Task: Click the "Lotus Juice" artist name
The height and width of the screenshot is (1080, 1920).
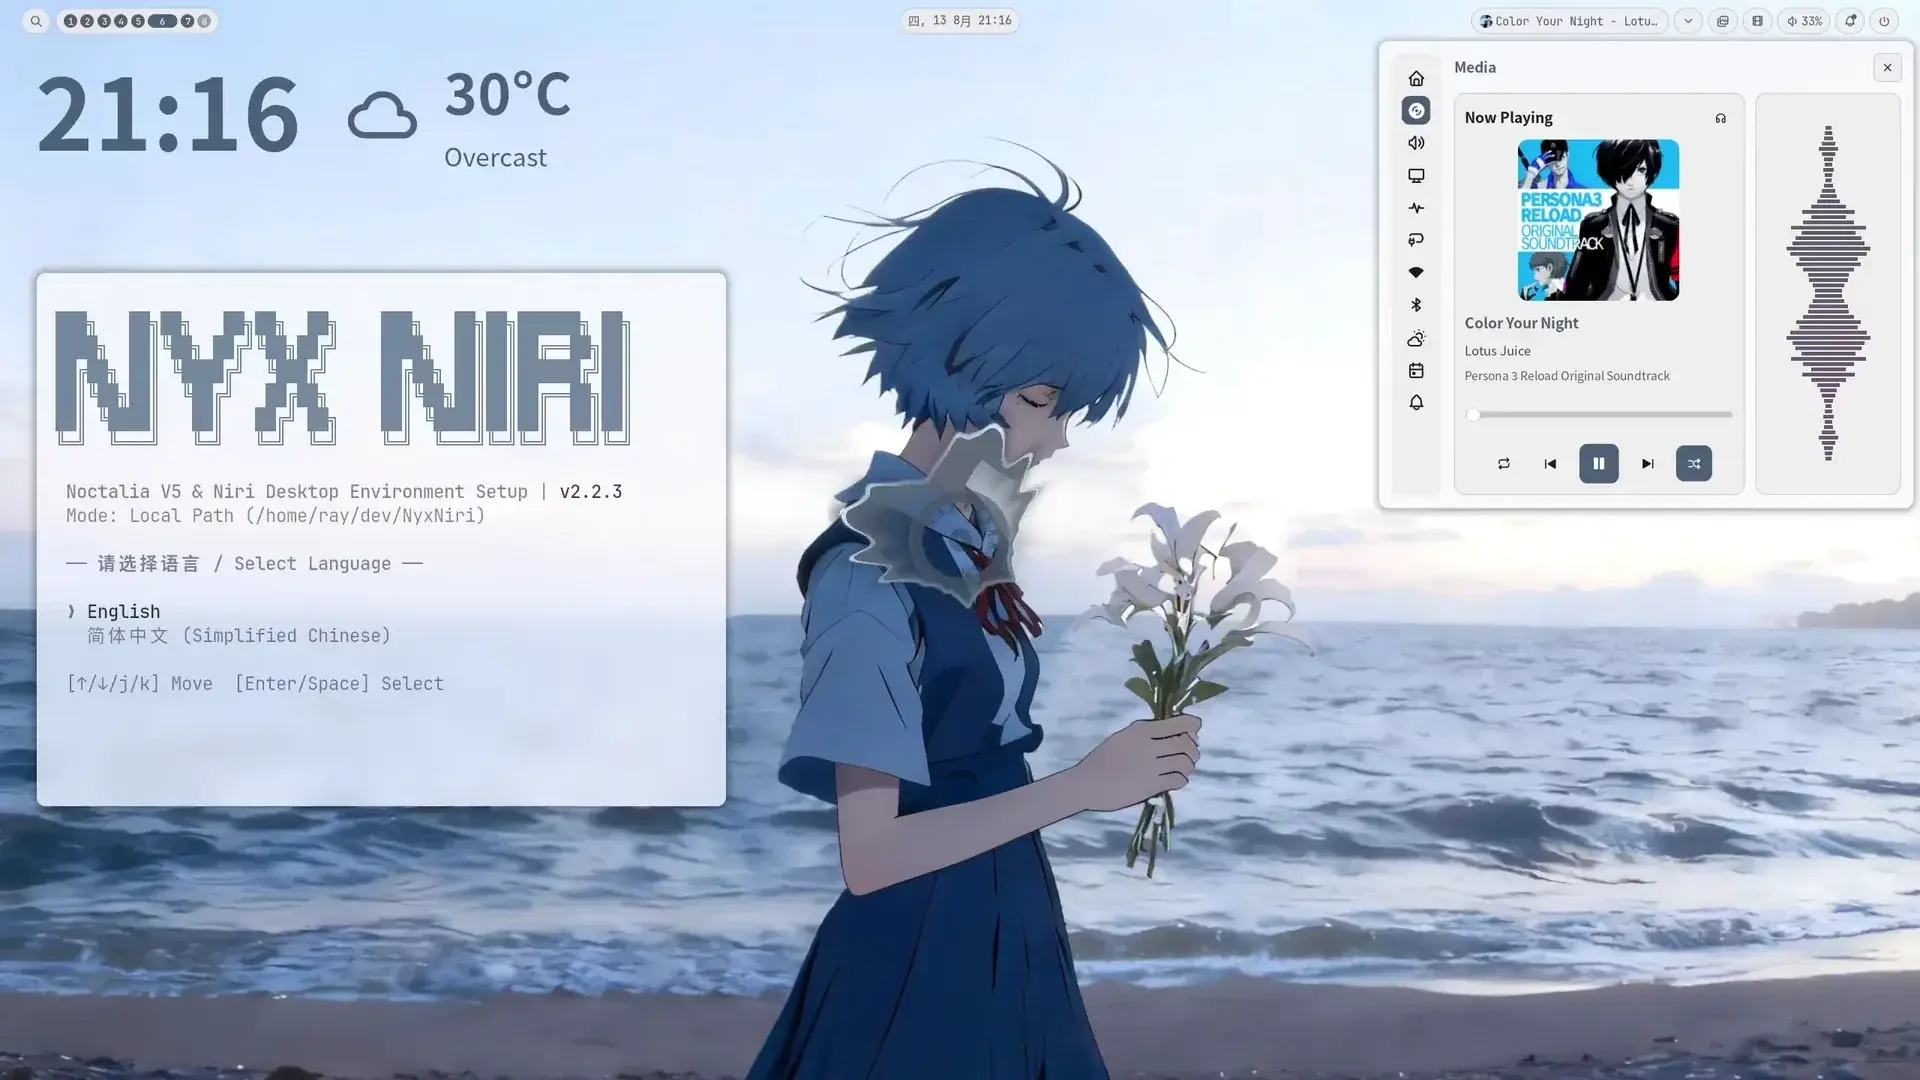Action: (1497, 351)
